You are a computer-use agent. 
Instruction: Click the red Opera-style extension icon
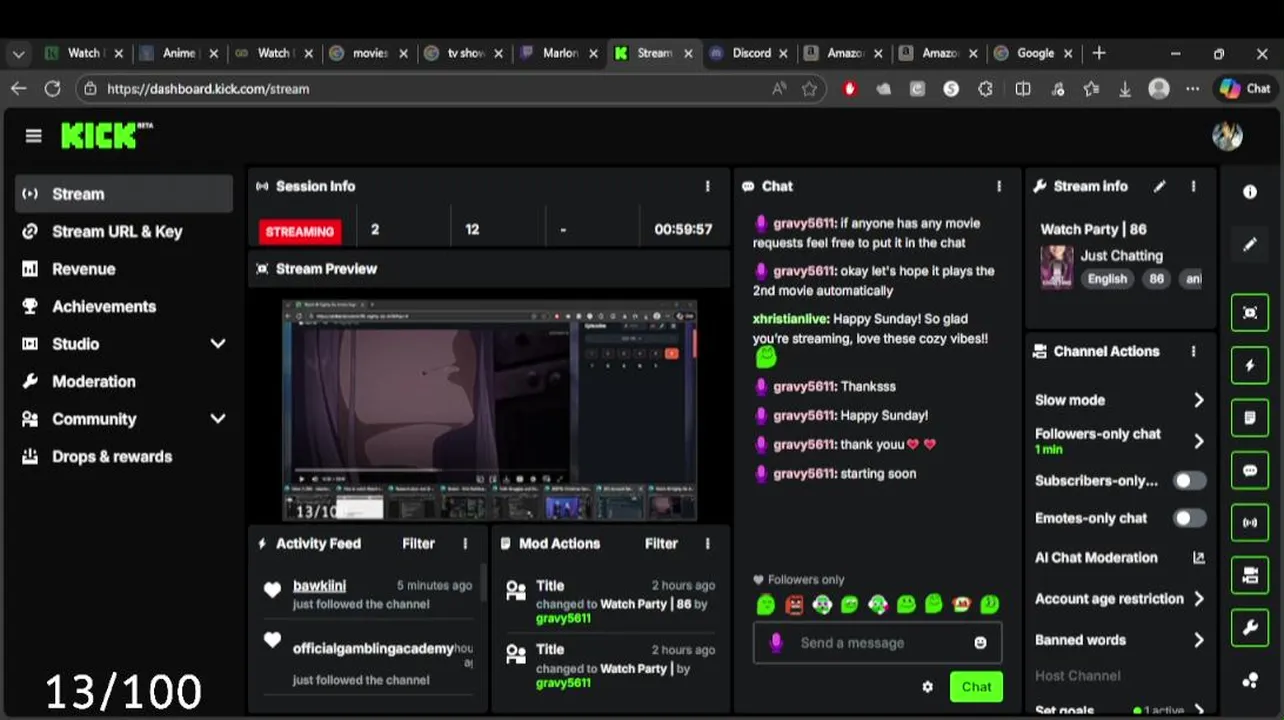pyautogui.click(x=849, y=89)
